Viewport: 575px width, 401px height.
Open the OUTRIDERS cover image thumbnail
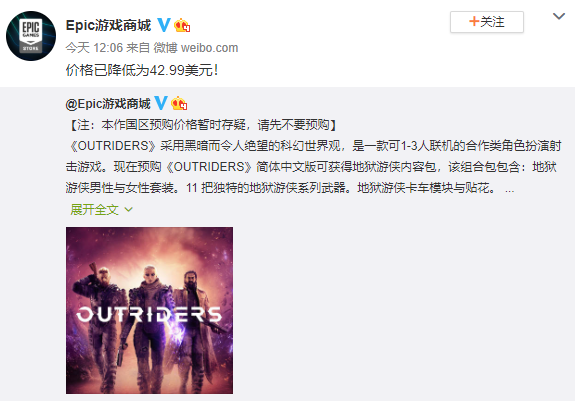pos(149,310)
